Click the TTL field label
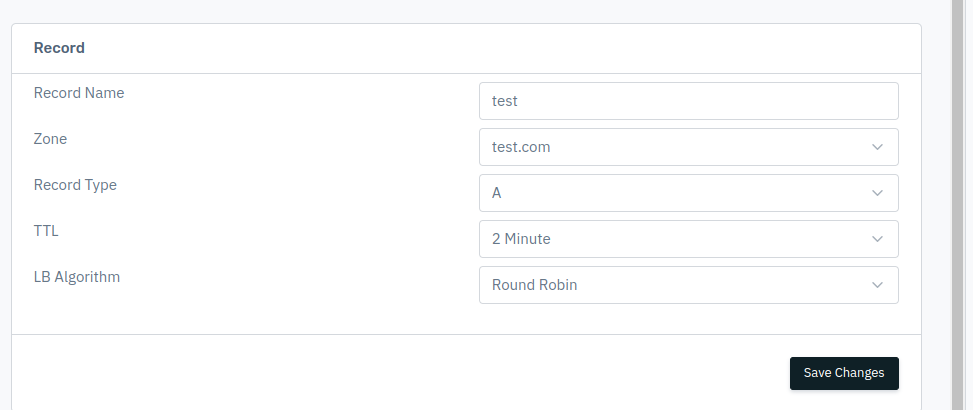The width and height of the screenshot is (973, 410). (x=46, y=231)
